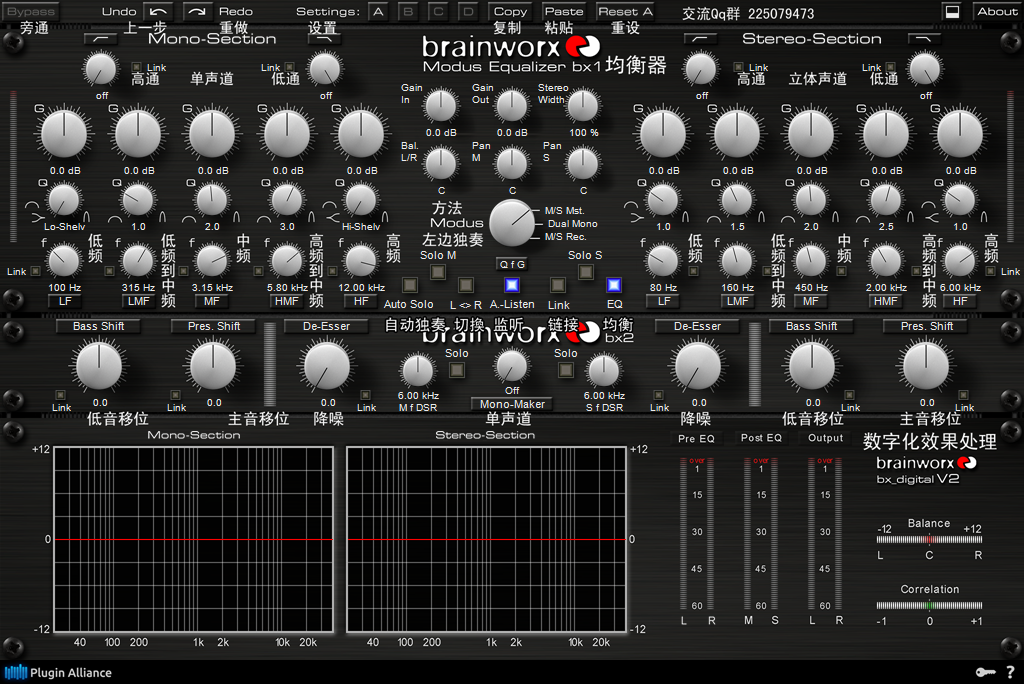Open the license key icon
This screenshot has height=684, width=1024.
click(985, 672)
